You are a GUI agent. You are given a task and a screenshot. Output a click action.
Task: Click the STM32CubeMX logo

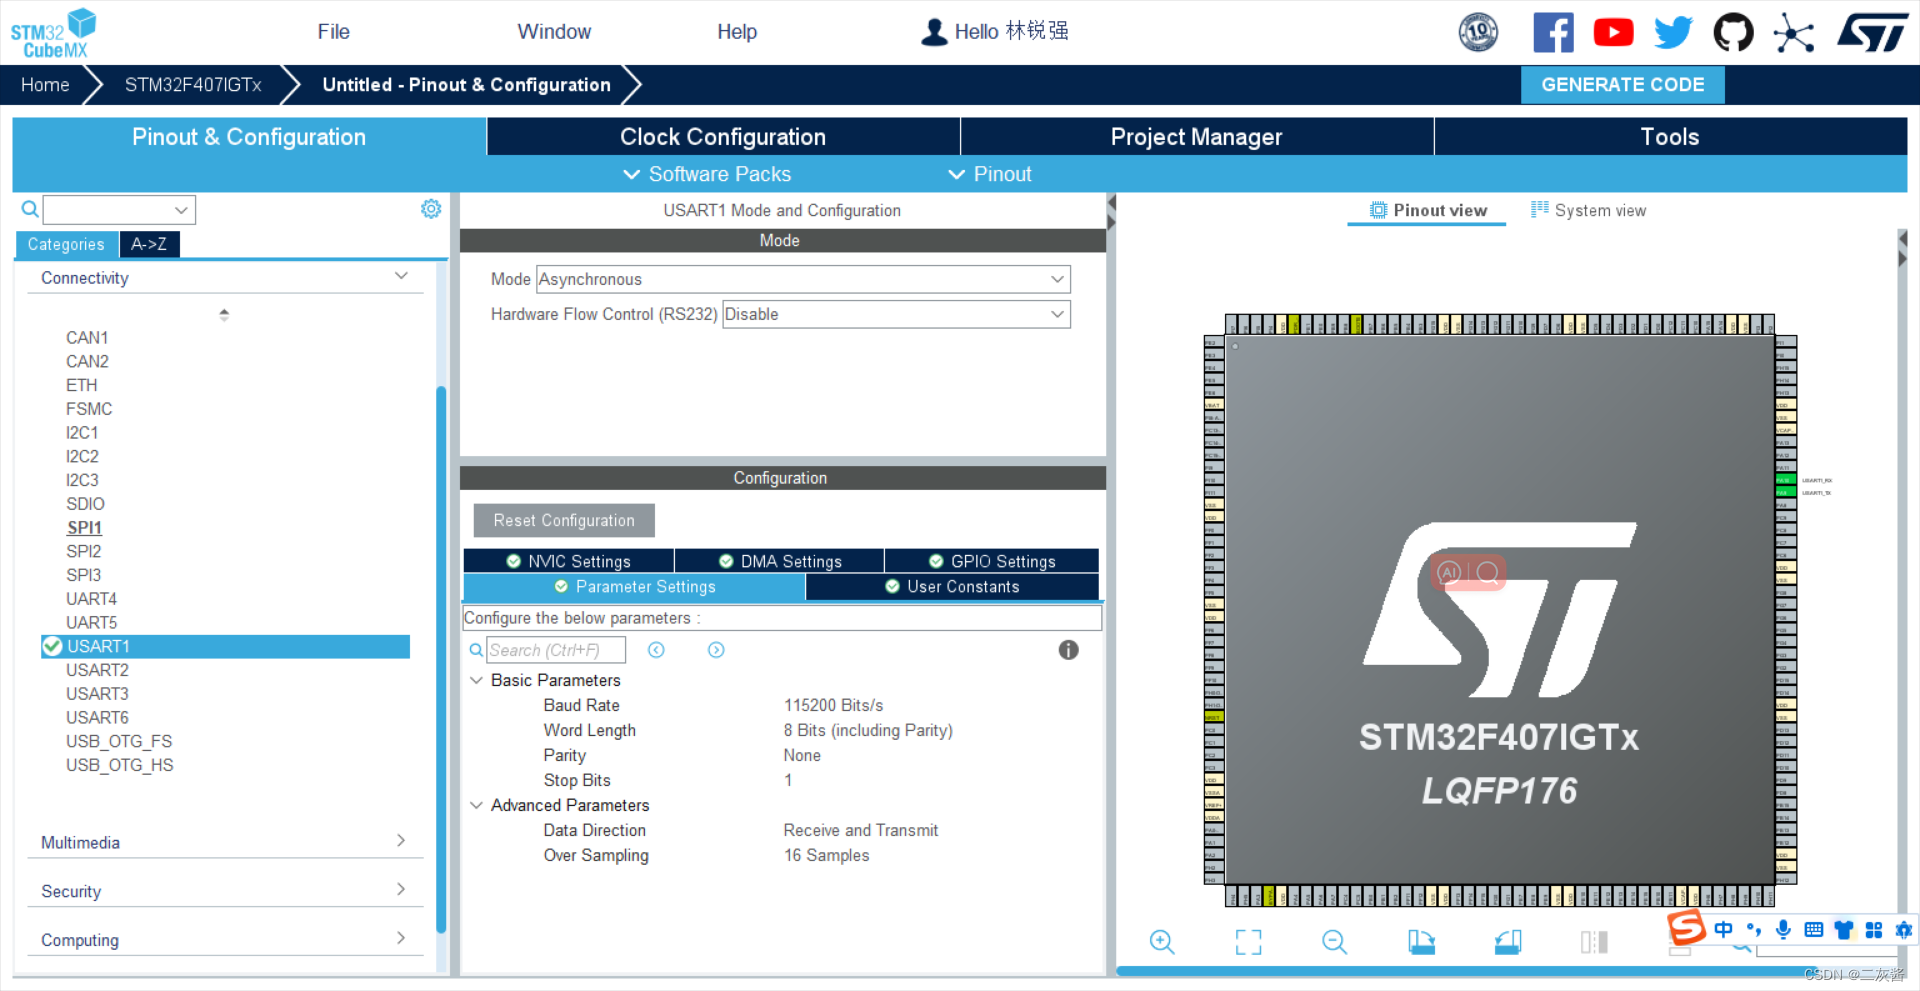53,33
